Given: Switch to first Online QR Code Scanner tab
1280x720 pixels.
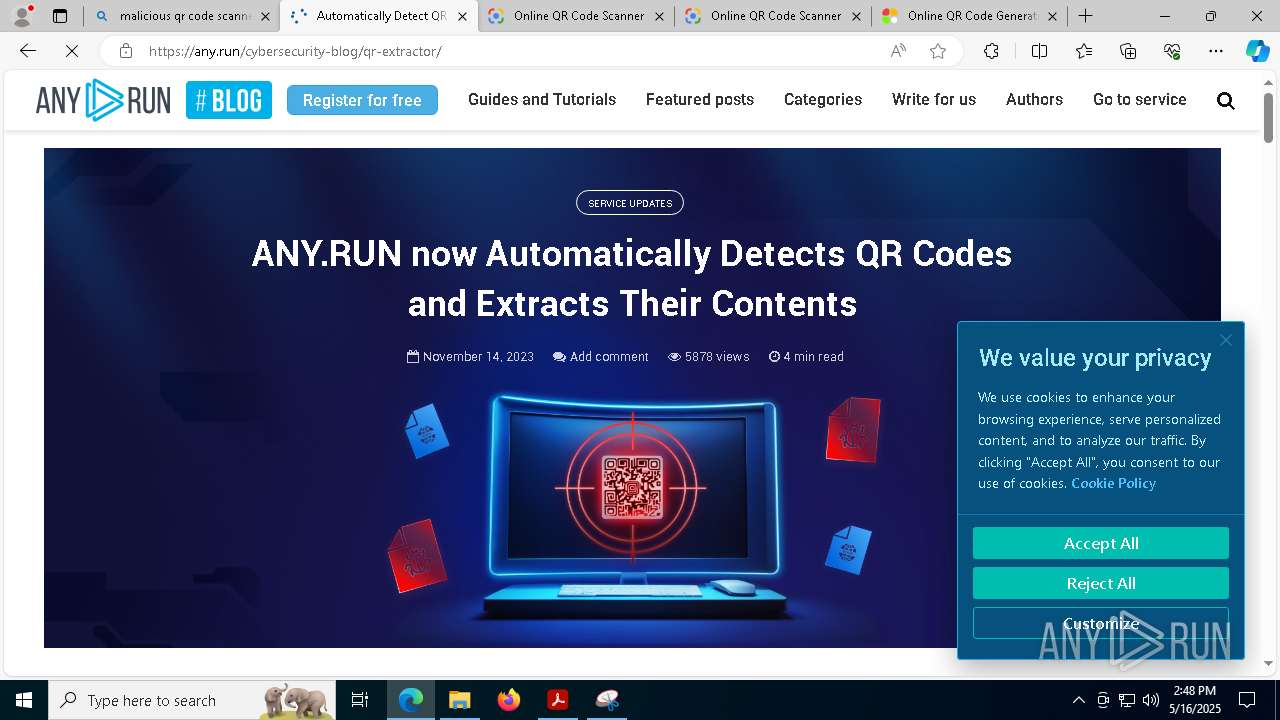Looking at the screenshot, I should 577,16.
